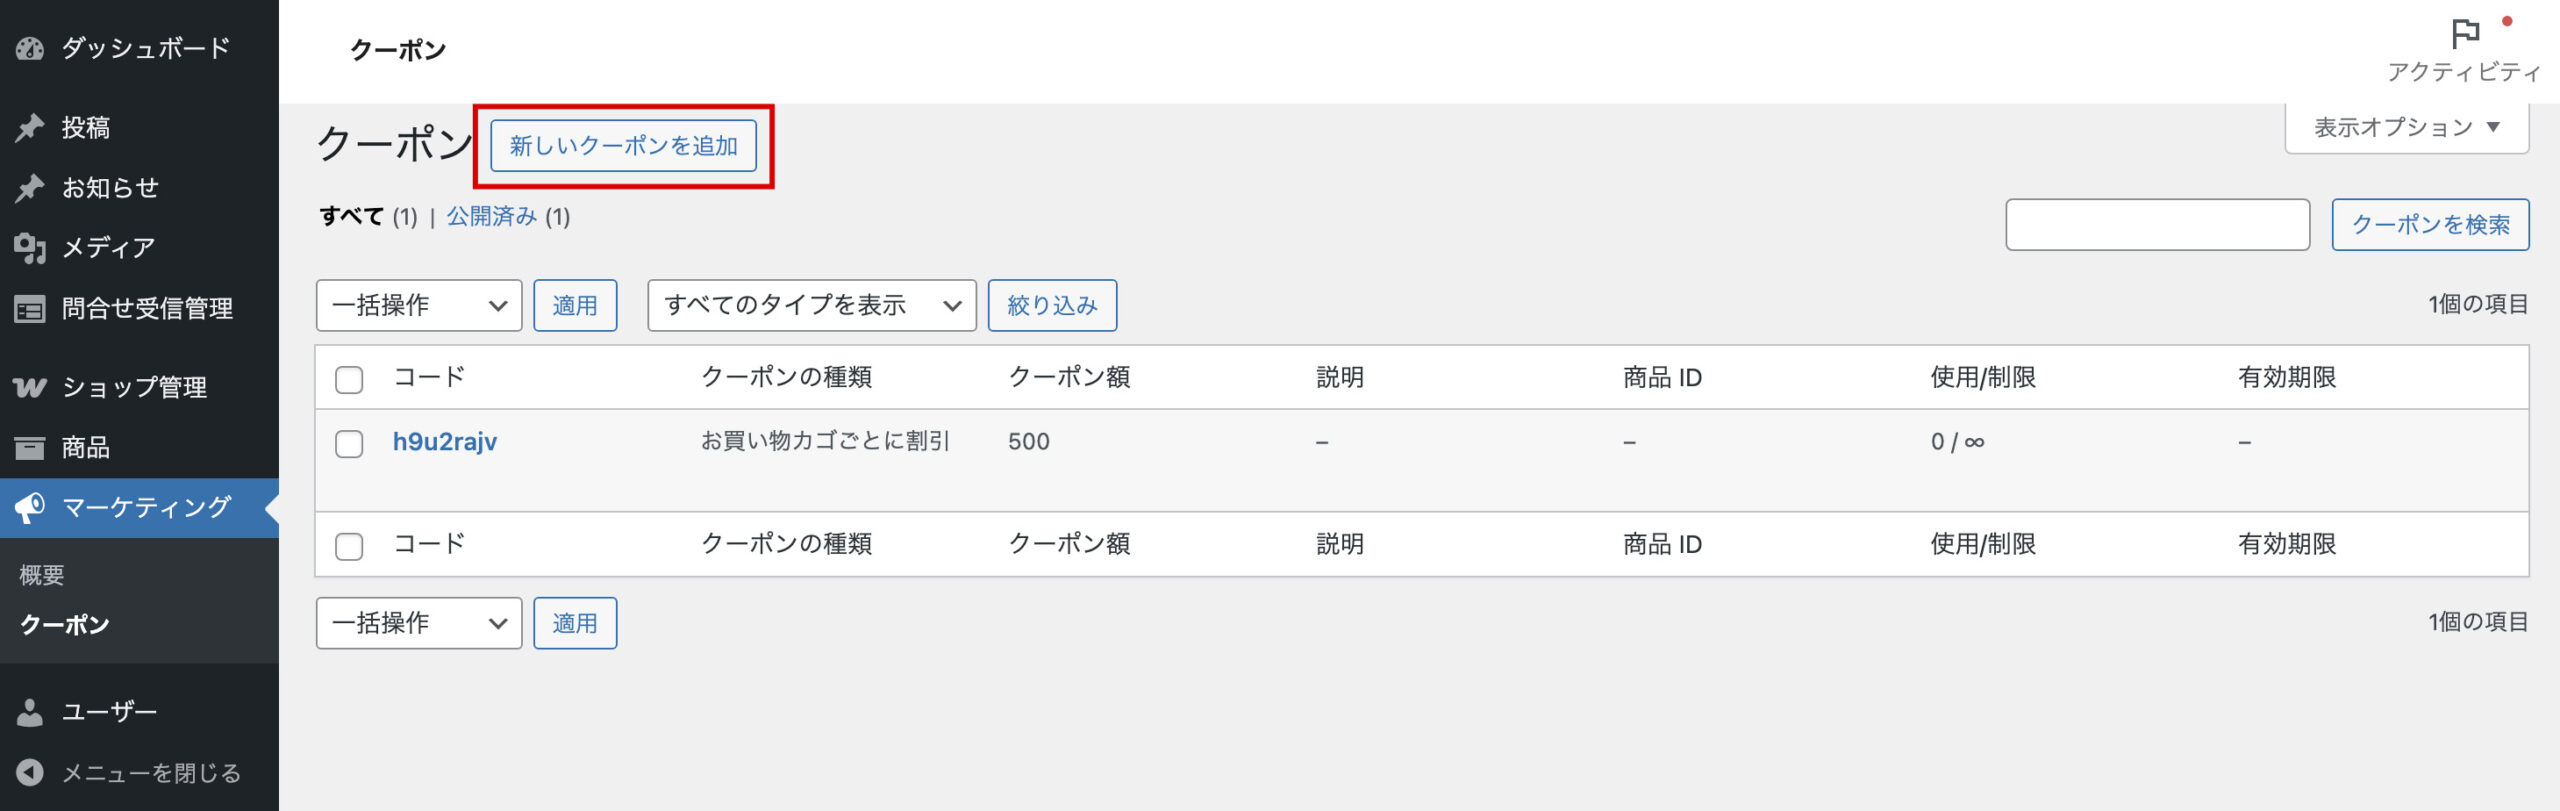Click the form icon beside 問合せ受信管理
This screenshot has width=2560, height=811.
pos(30,309)
